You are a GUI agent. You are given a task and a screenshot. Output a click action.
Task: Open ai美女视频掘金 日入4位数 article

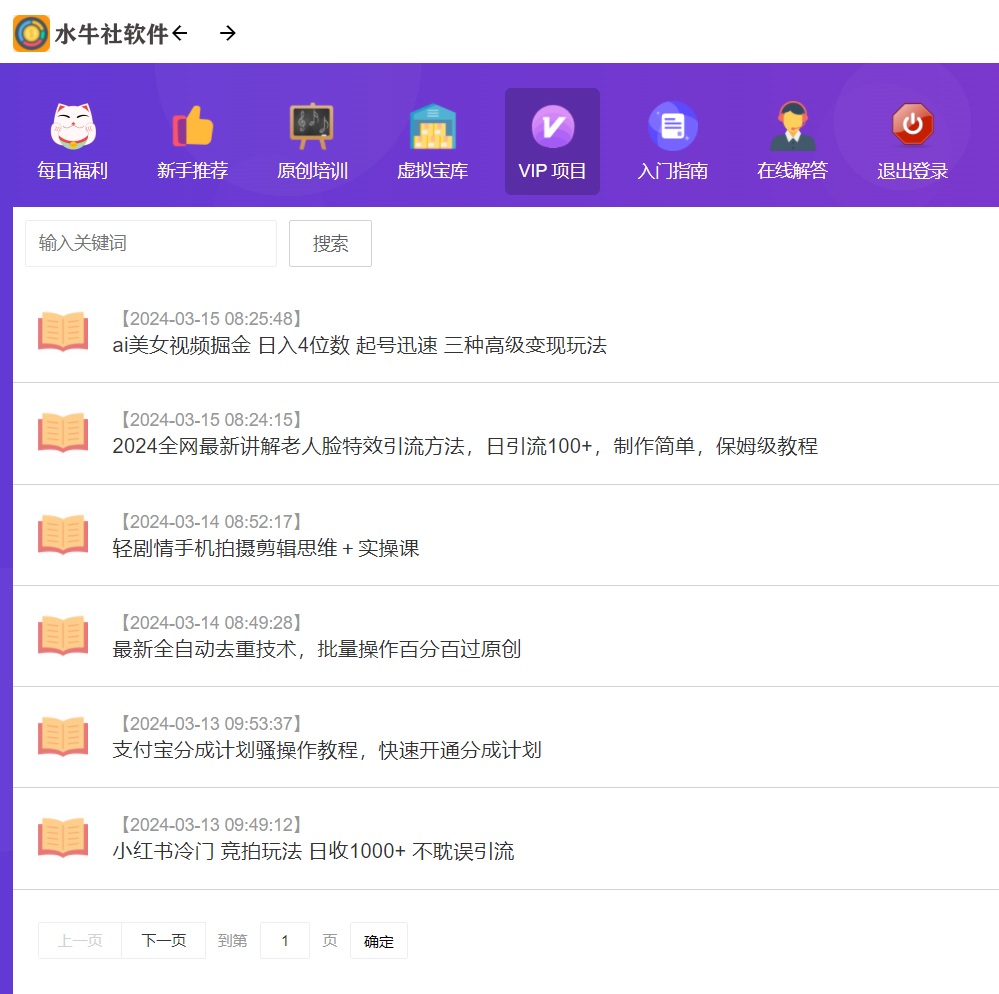pos(359,345)
